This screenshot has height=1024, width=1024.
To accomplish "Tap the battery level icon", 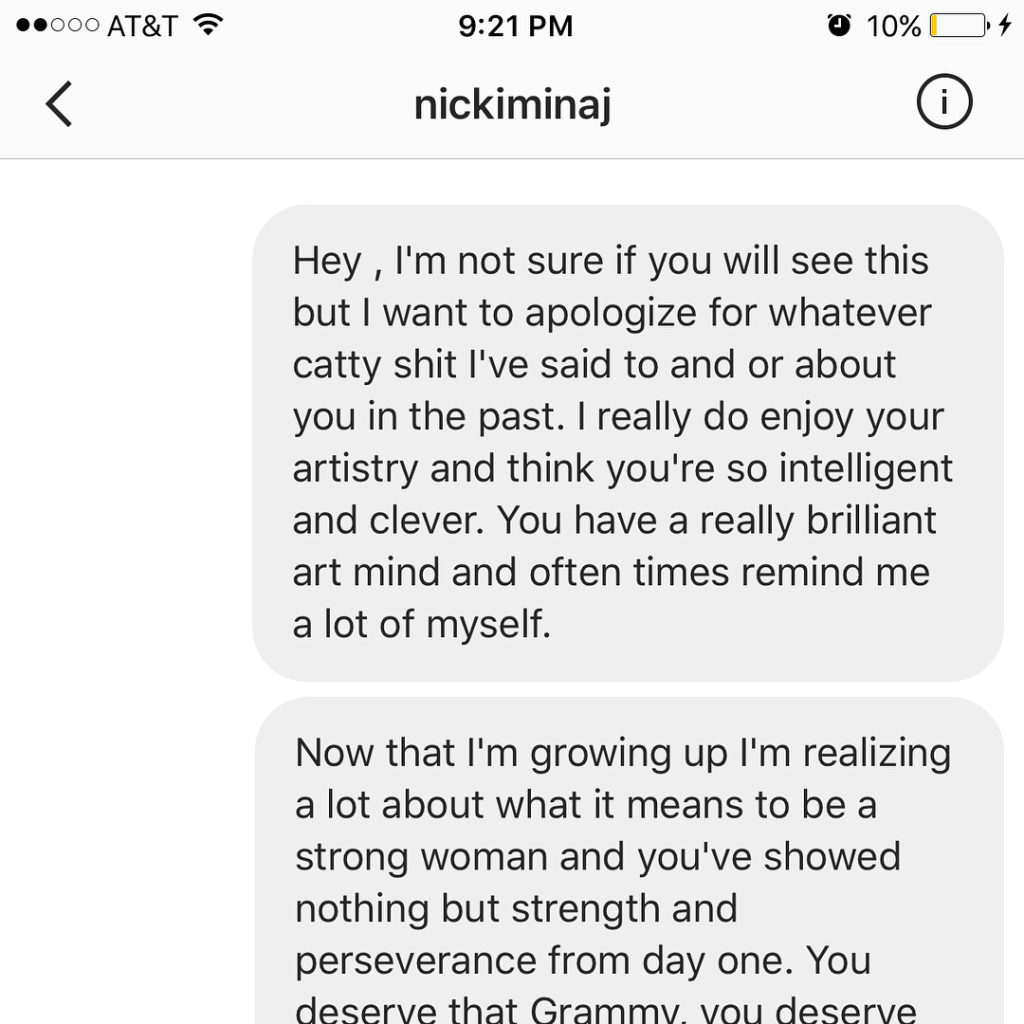I will click(x=957, y=26).
